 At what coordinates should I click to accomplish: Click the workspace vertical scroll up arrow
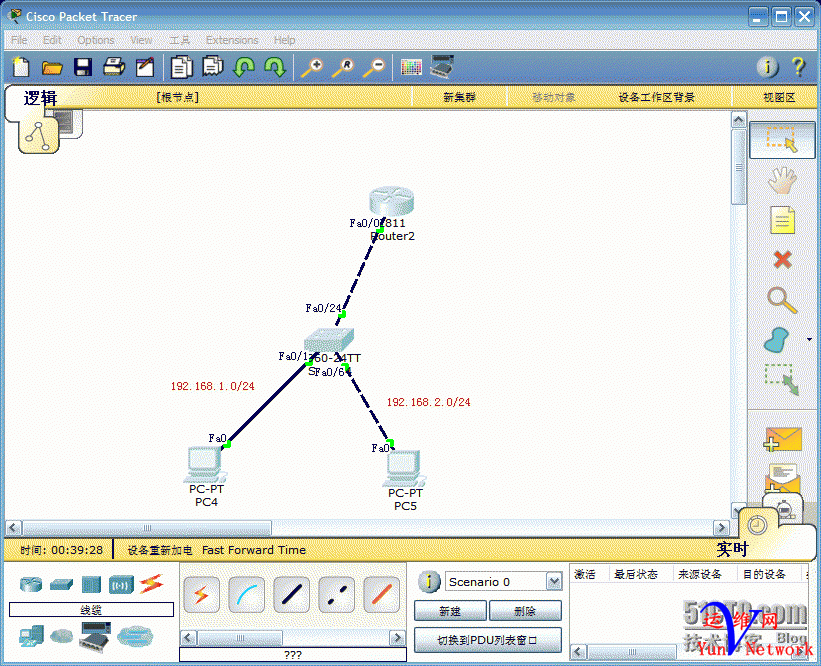click(x=739, y=120)
